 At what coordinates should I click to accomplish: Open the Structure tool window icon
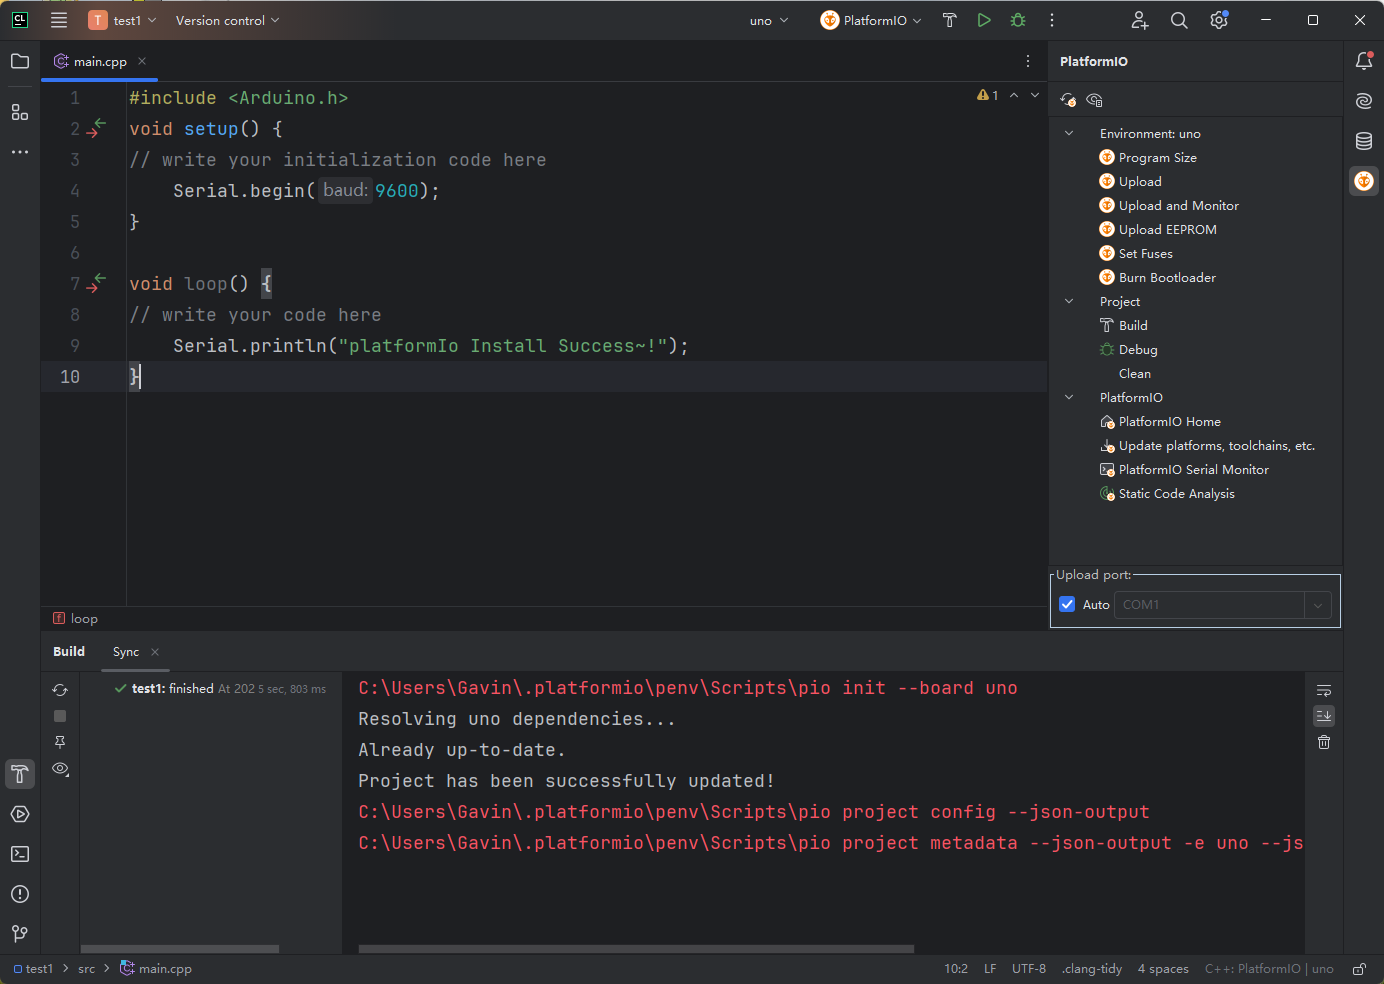point(20,112)
